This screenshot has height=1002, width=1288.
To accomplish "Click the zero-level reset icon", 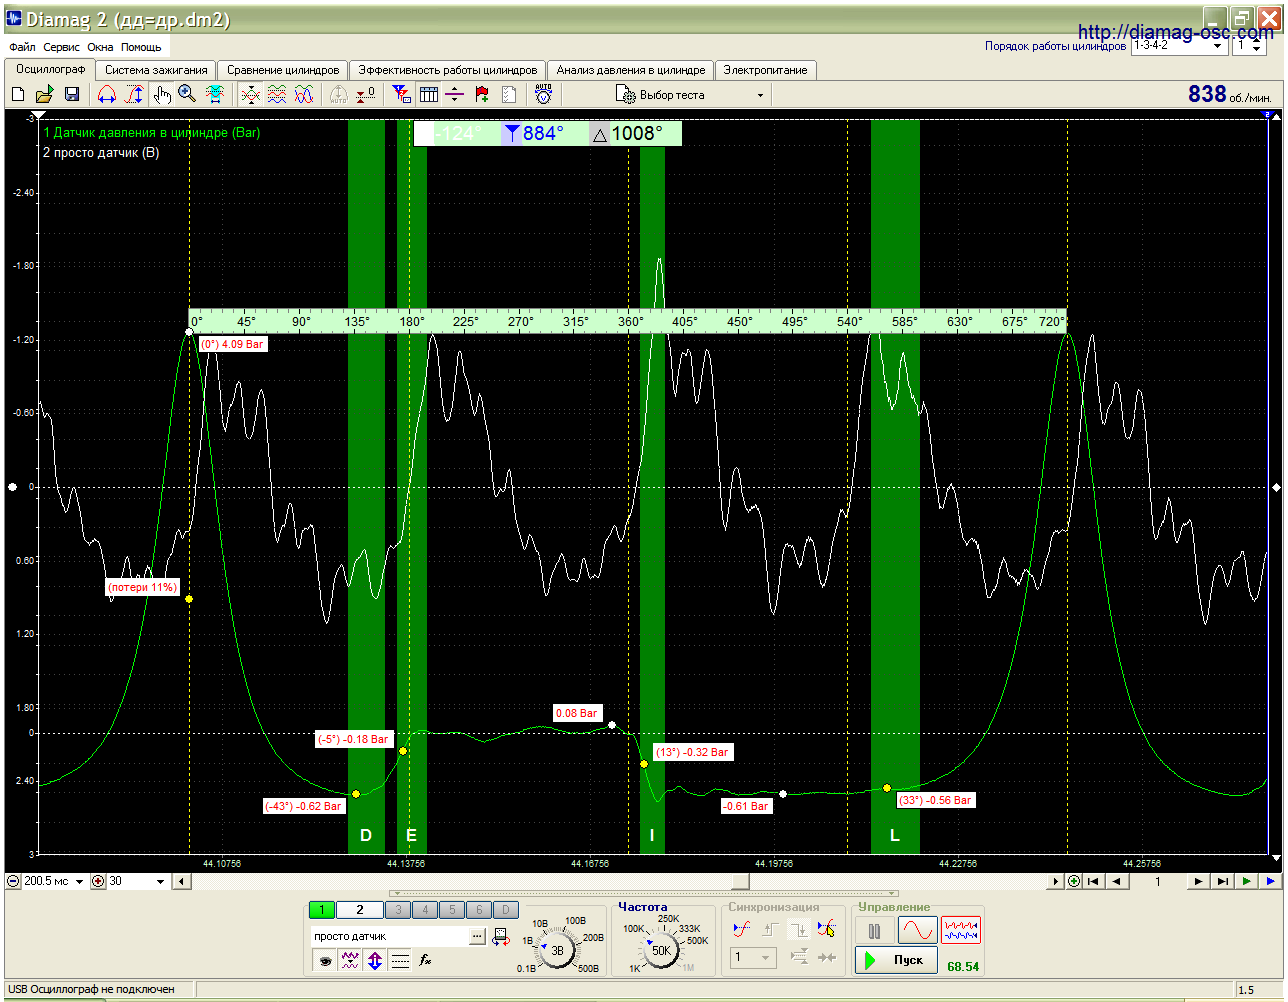I will 366,94.
